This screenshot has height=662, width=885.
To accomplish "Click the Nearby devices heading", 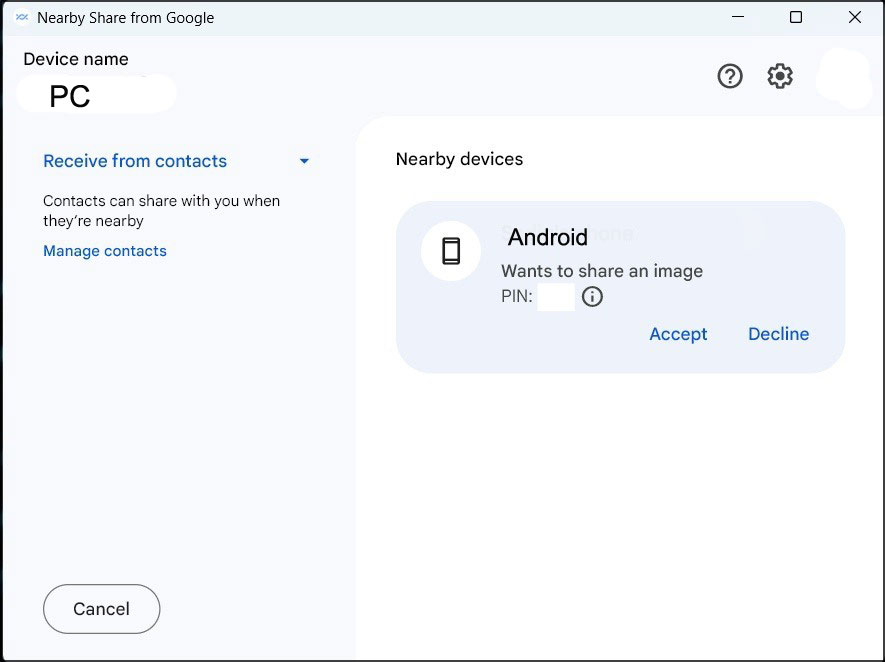I will pos(459,159).
